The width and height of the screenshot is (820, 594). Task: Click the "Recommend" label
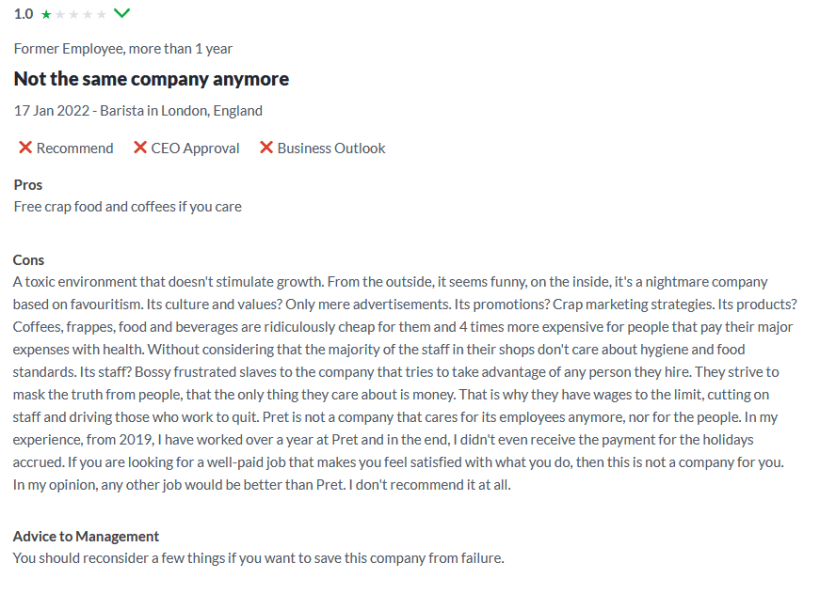75,148
